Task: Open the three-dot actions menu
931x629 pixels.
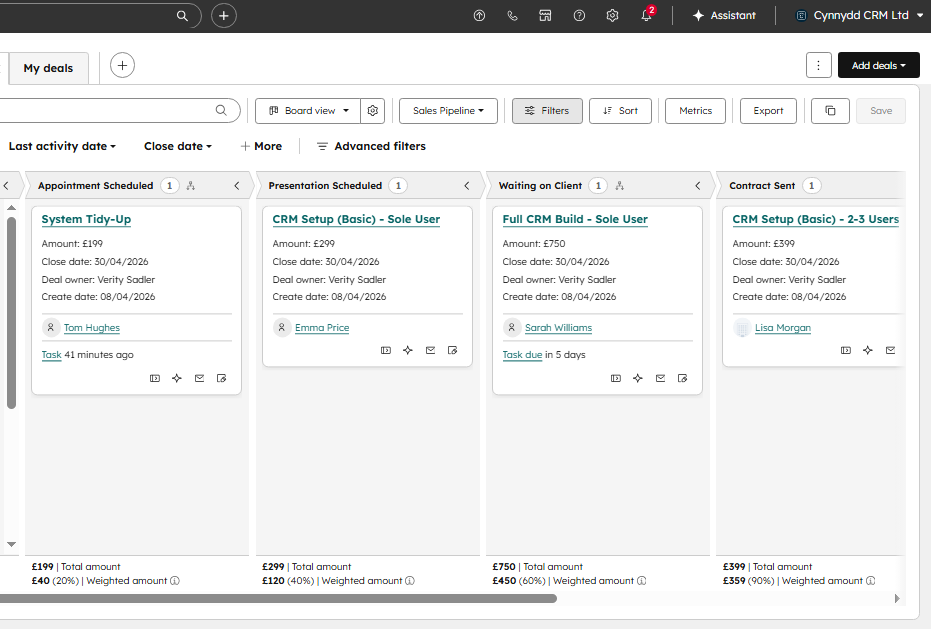Action: (x=819, y=65)
